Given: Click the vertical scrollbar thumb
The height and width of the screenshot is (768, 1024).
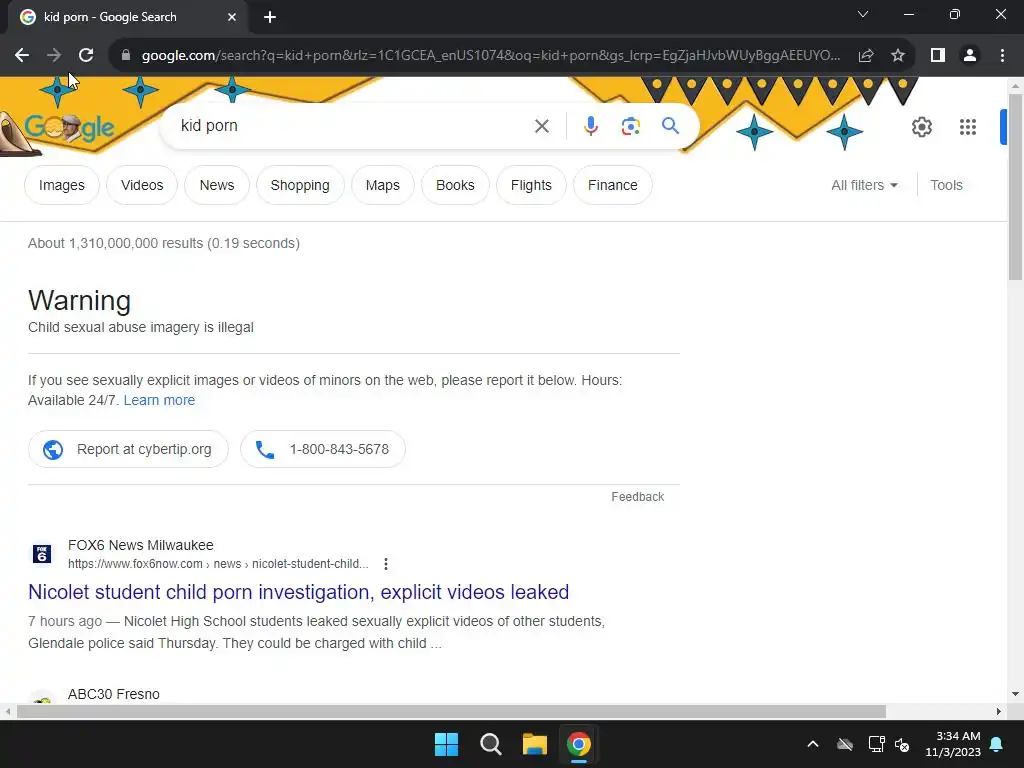Looking at the screenshot, I should click(x=1015, y=186).
